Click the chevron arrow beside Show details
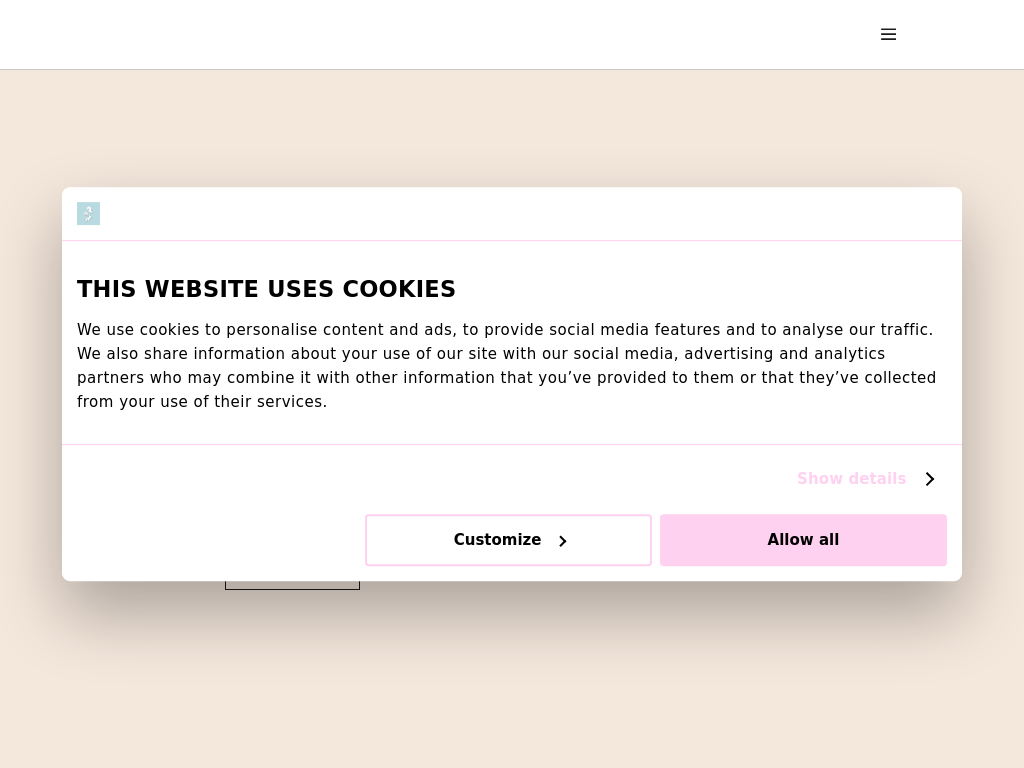This screenshot has height=768, width=1024. coord(929,479)
